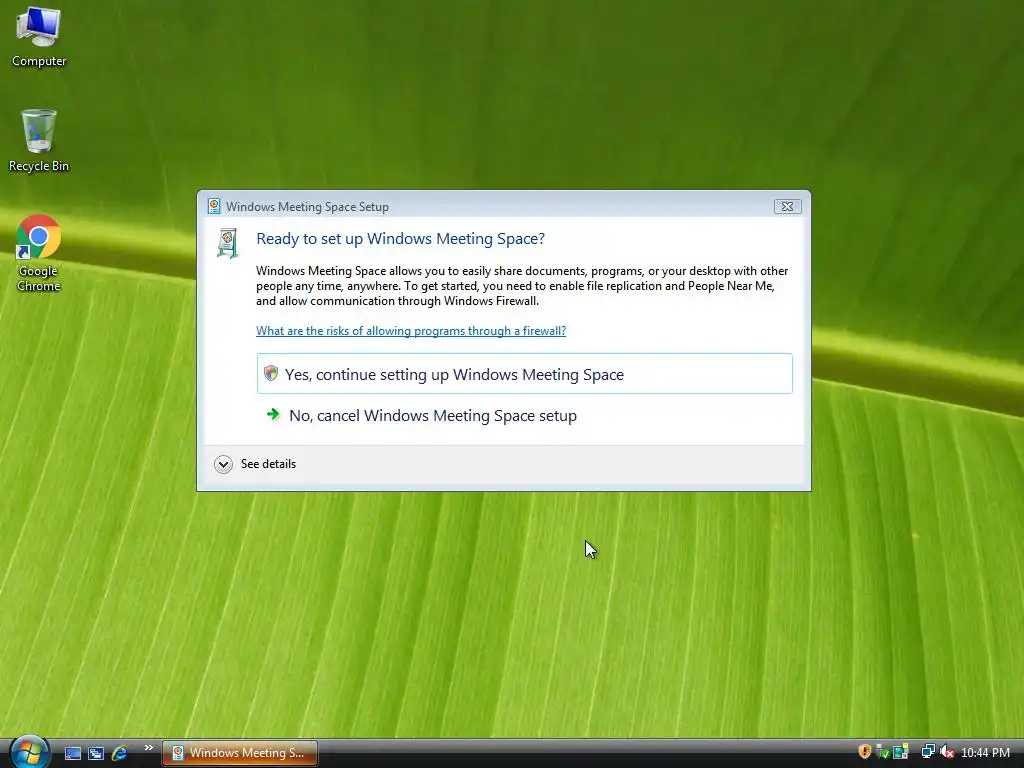Screen dimensions: 1024x768
Task: Click the UAC shield beside Yes, continue
Action: (x=271, y=373)
